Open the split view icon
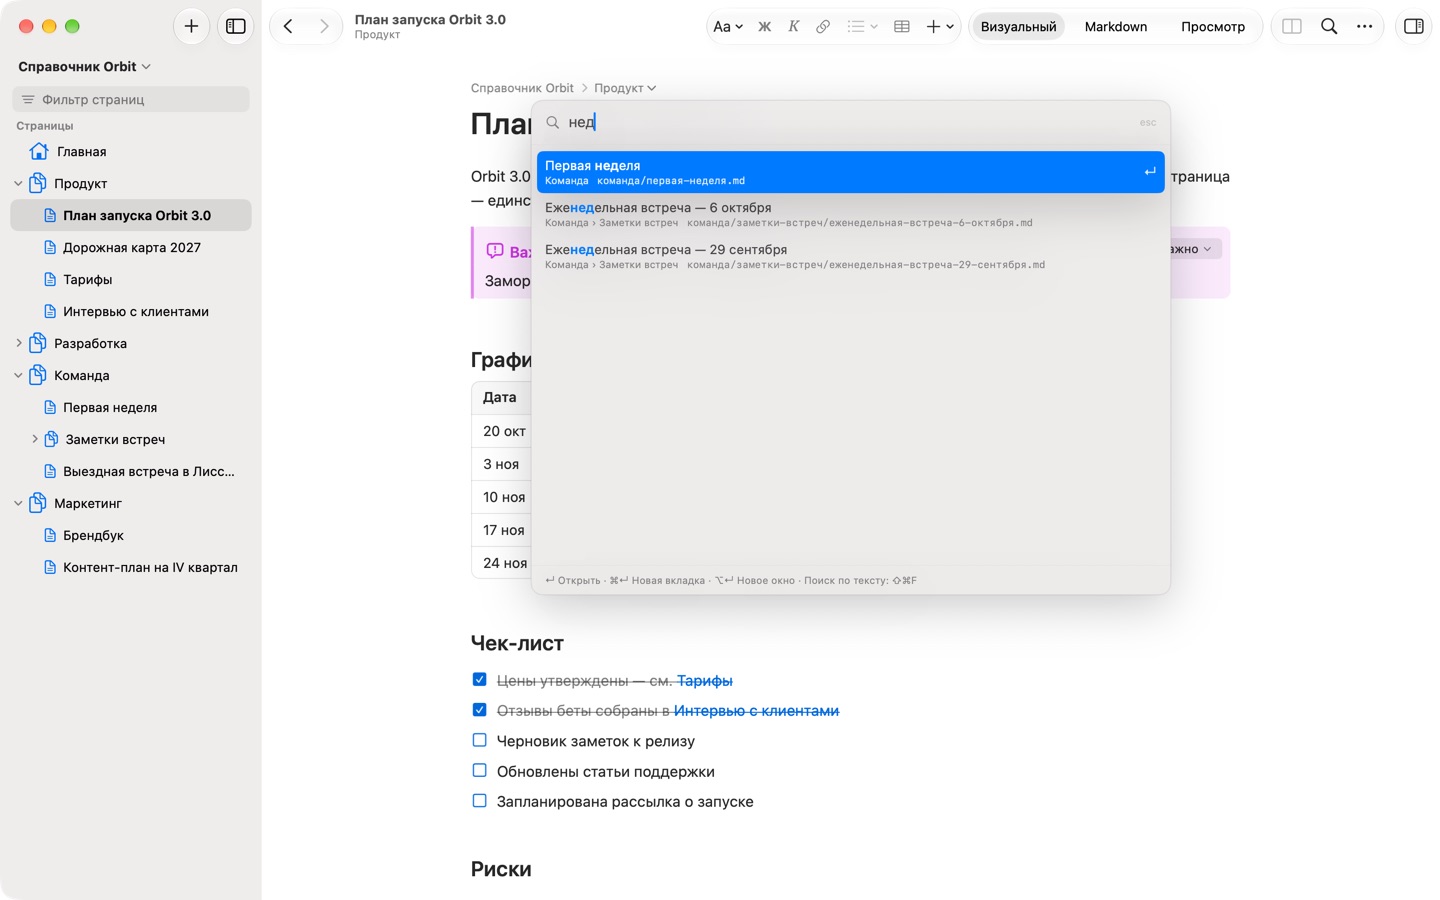Viewport: 1440px width, 900px height. (1292, 27)
